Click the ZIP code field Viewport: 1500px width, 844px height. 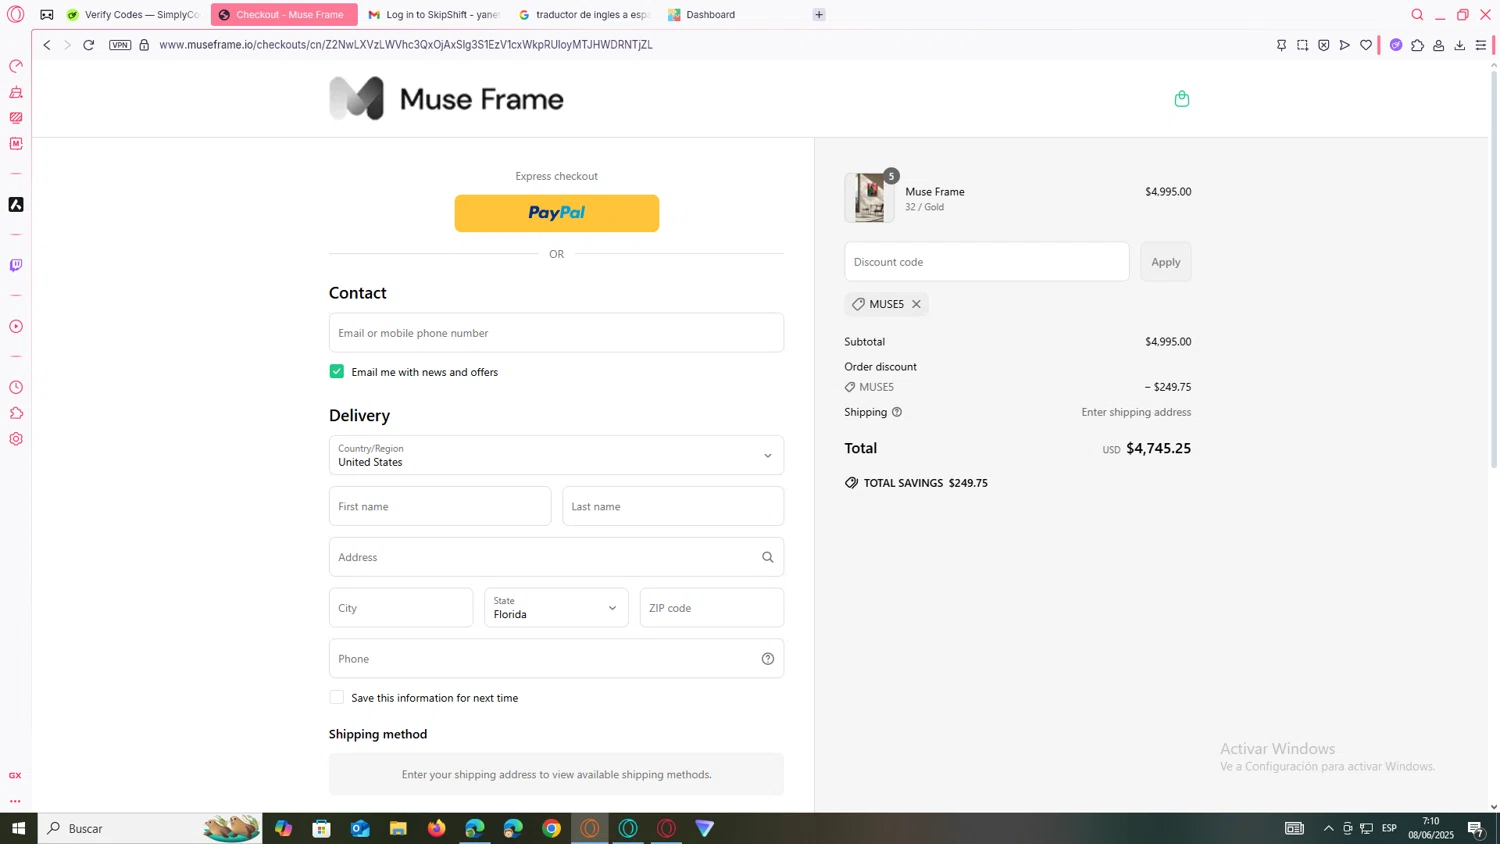point(712,607)
